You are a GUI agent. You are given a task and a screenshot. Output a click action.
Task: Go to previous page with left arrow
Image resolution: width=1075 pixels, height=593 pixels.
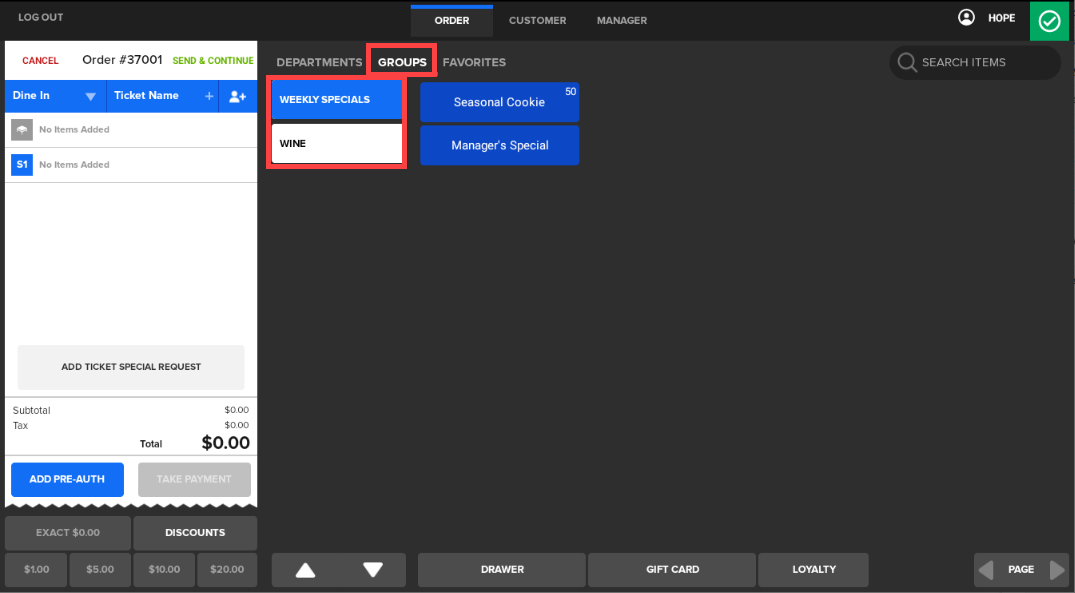[986, 570]
